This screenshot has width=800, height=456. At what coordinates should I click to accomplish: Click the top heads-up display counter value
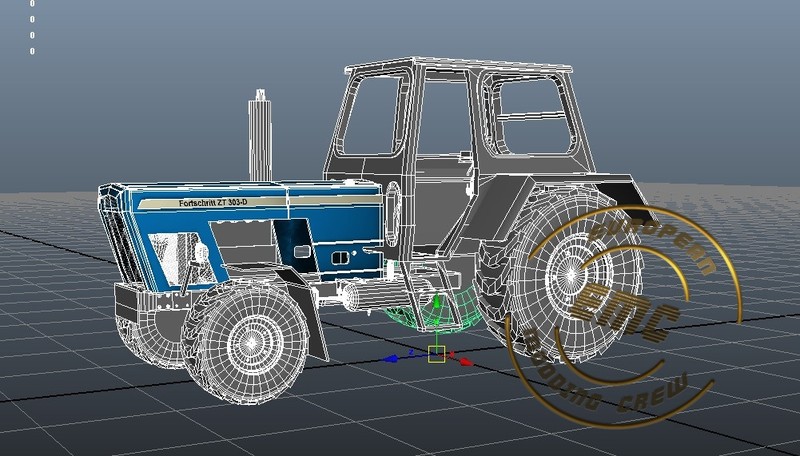(32, 5)
